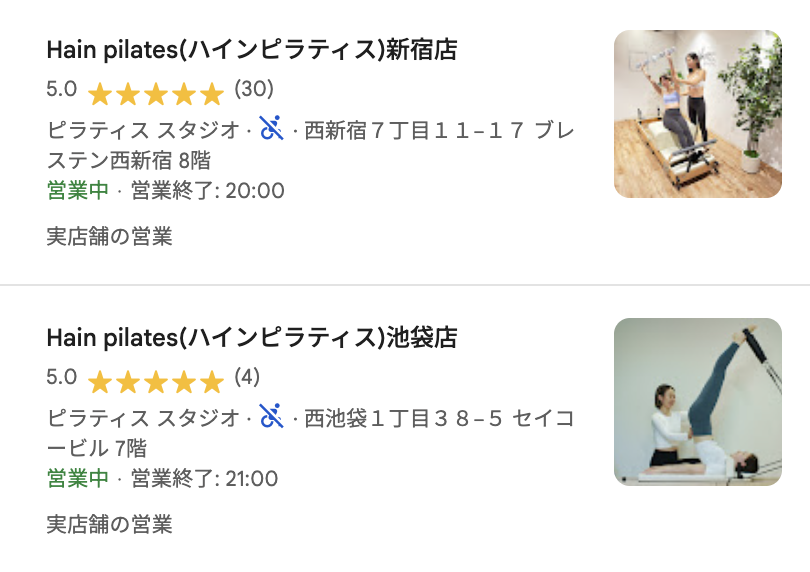Click 実店舗の営業 label under 池袋店
The height and width of the screenshot is (572, 810).
109,523
